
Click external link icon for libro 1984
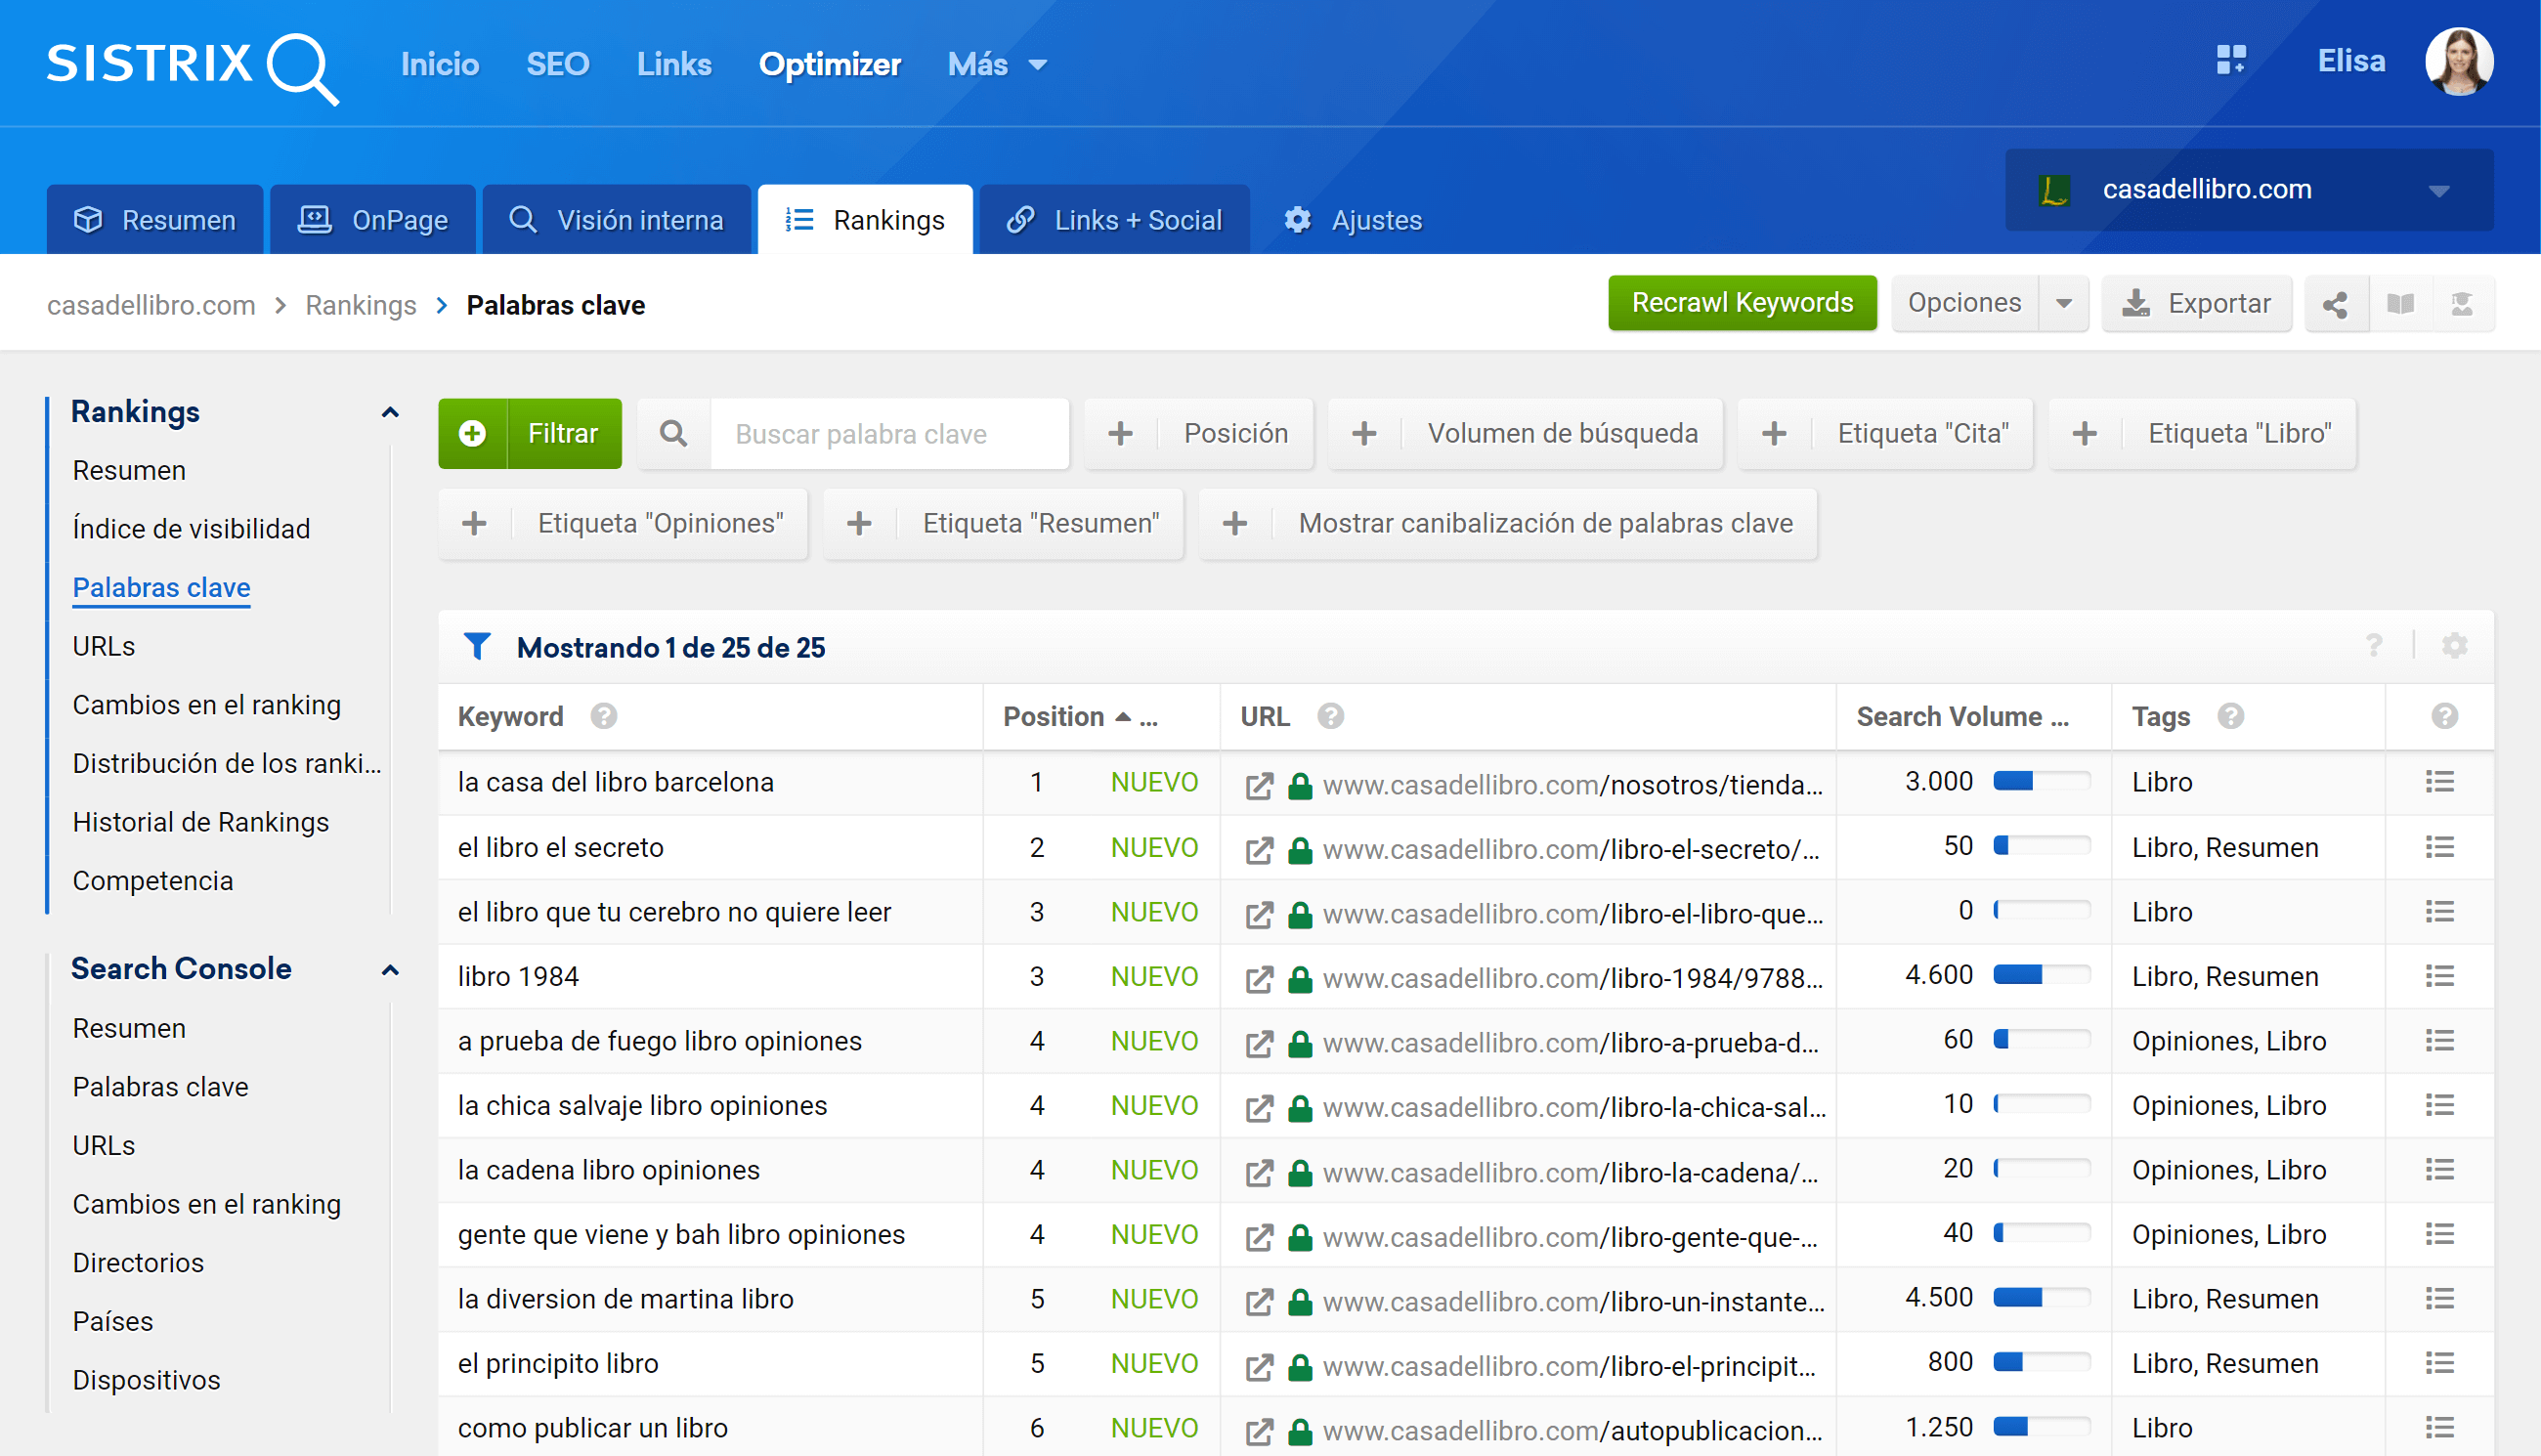tap(1259, 978)
